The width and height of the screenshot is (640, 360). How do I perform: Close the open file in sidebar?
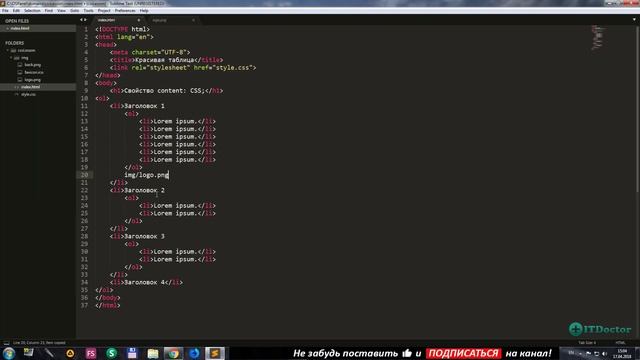point(7,29)
